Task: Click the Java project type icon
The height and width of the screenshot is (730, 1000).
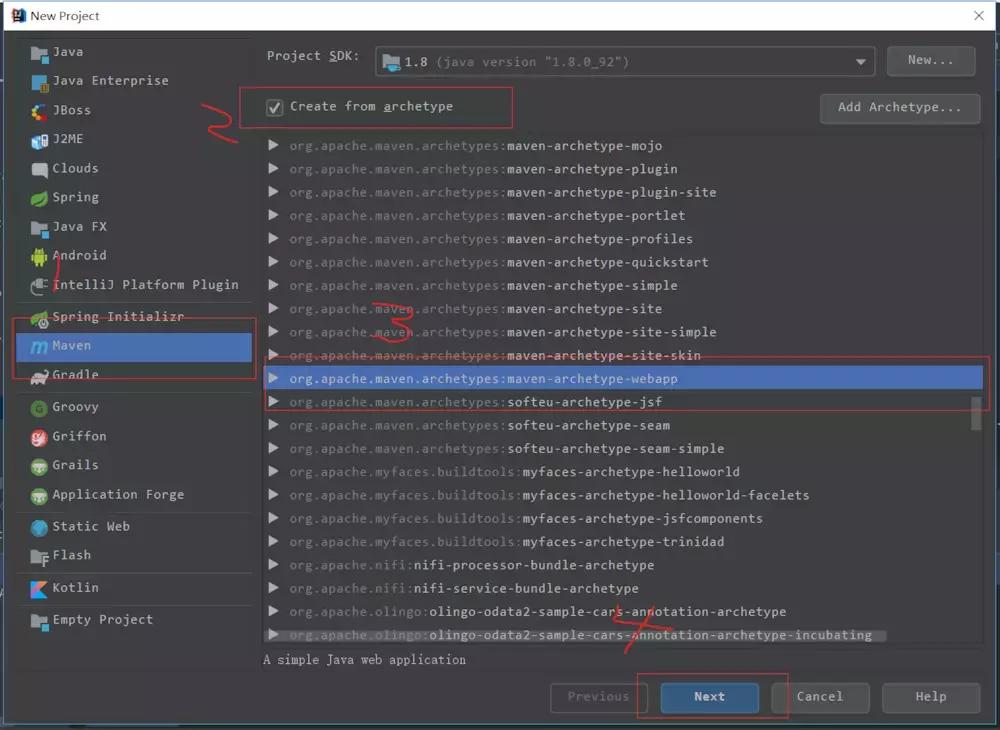Action: [x=40, y=54]
